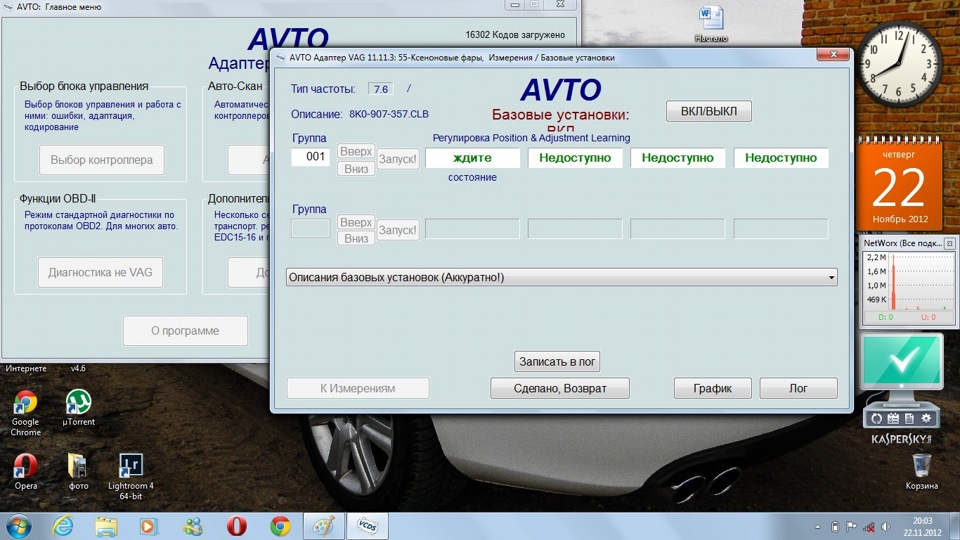Click Записать в лог button

click(x=557, y=362)
